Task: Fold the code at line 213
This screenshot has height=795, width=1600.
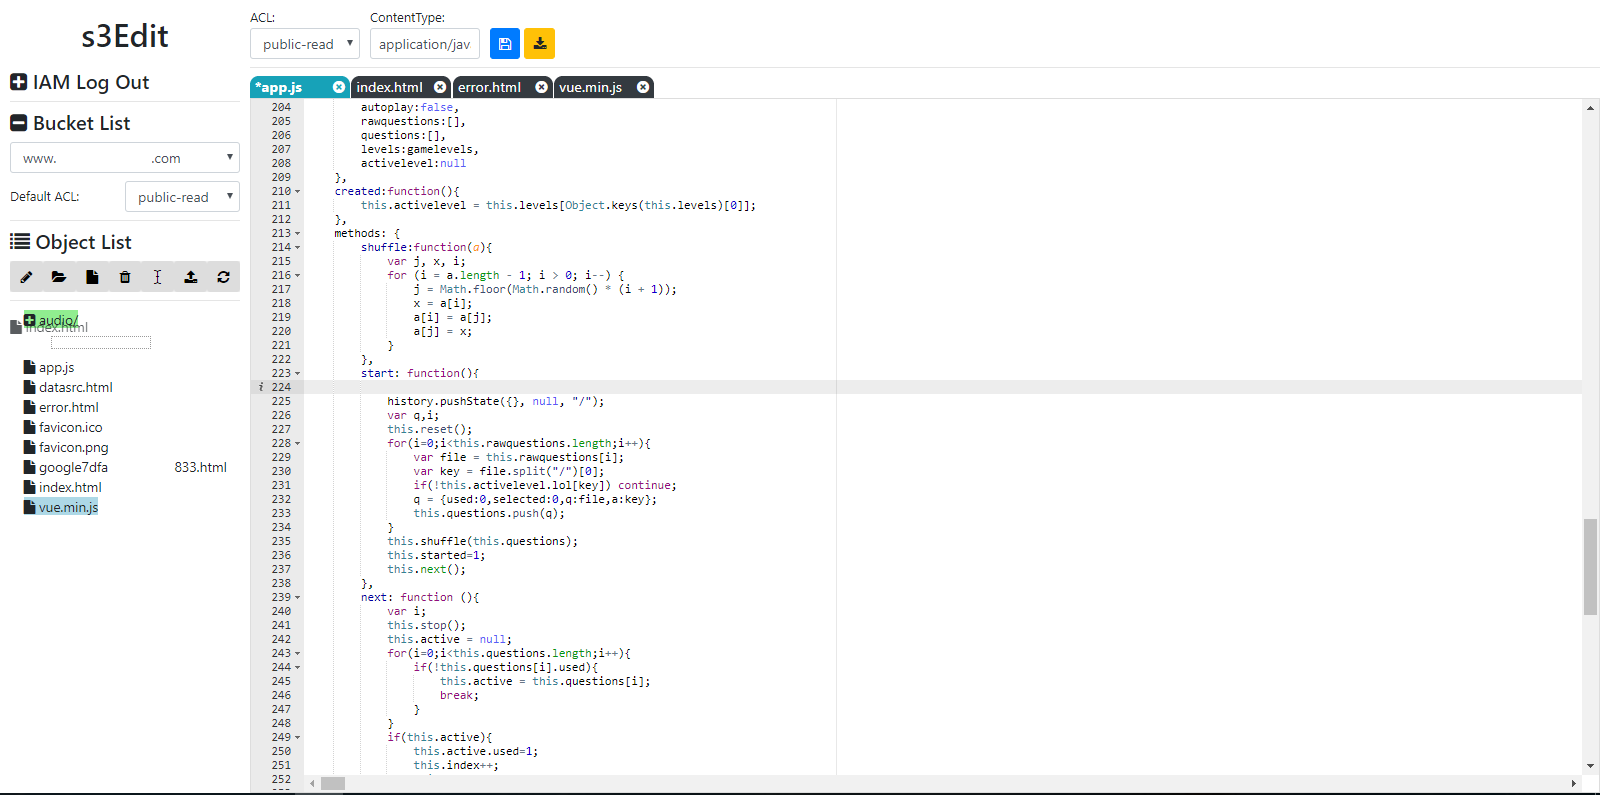Action: click(297, 233)
